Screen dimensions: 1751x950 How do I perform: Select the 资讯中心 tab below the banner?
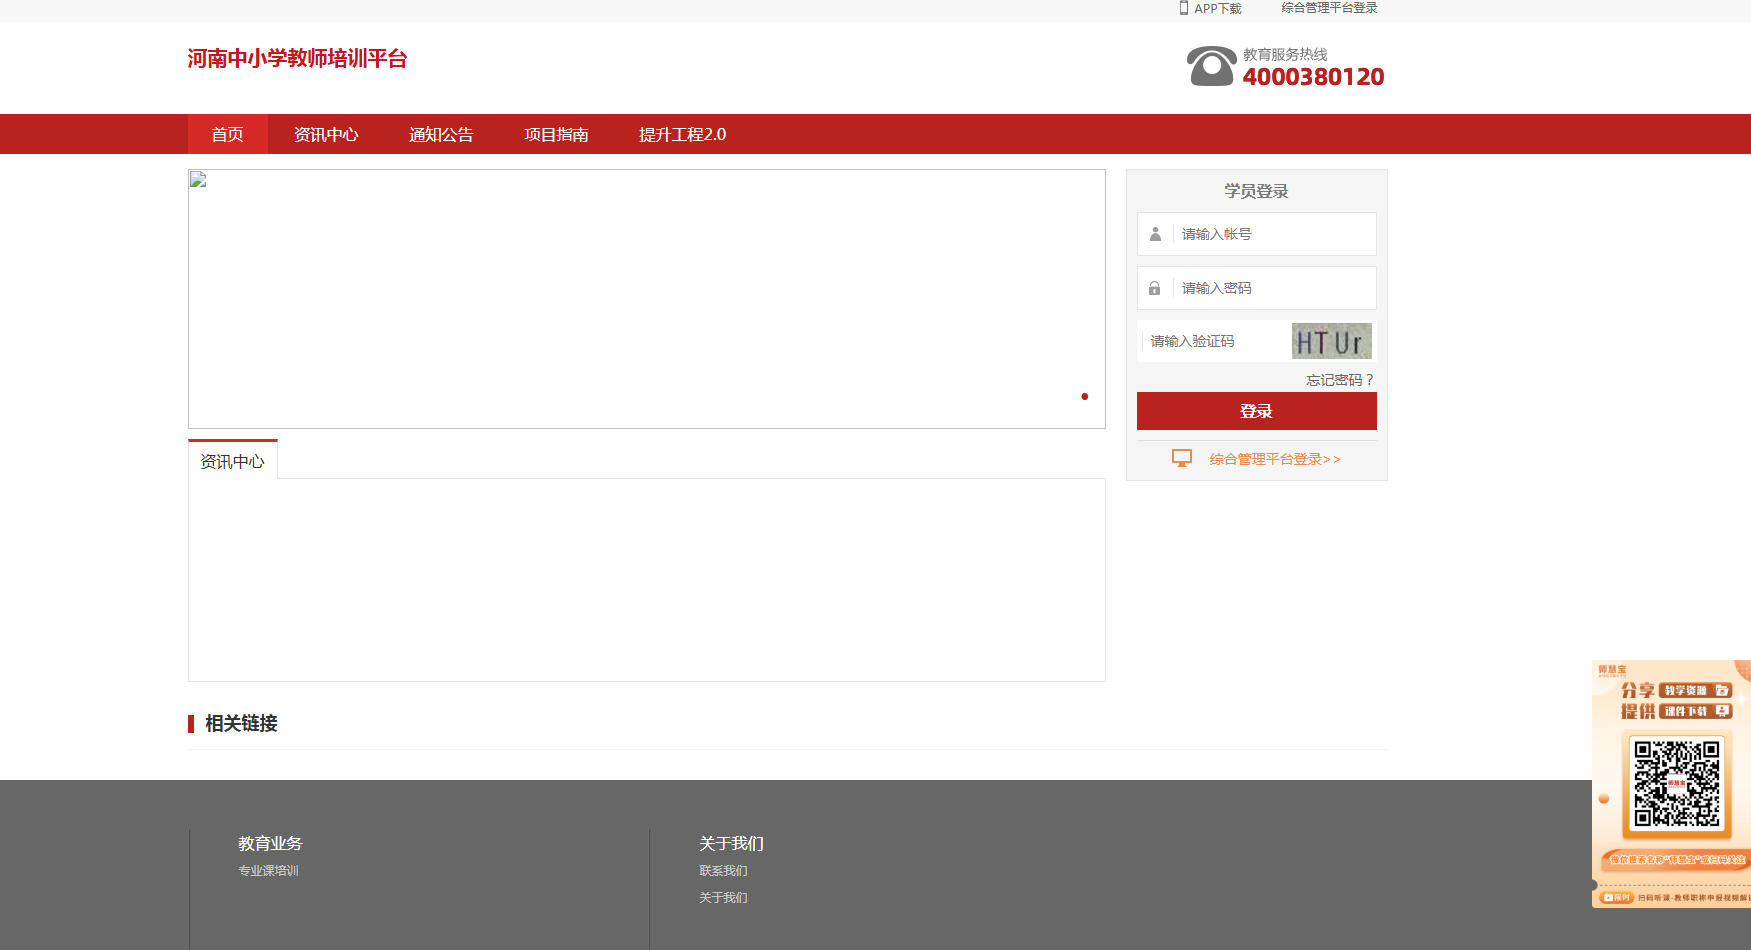pos(232,461)
